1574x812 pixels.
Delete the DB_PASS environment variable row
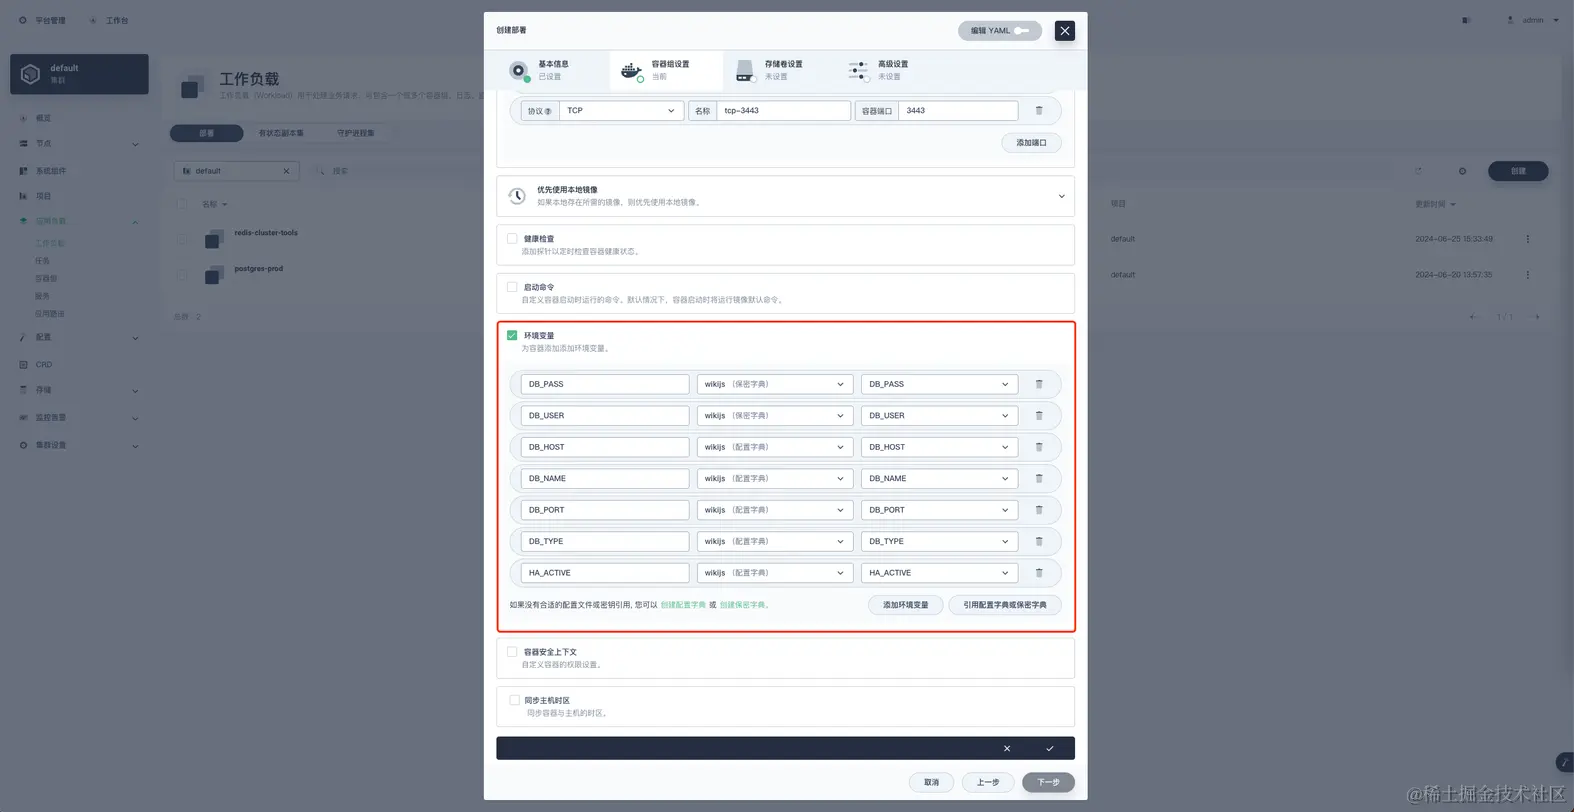pyautogui.click(x=1039, y=384)
